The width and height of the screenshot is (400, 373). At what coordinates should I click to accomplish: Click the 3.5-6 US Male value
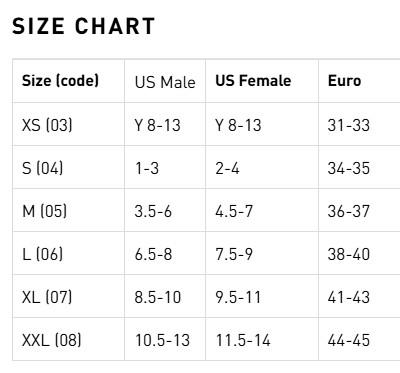coord(153,211)
